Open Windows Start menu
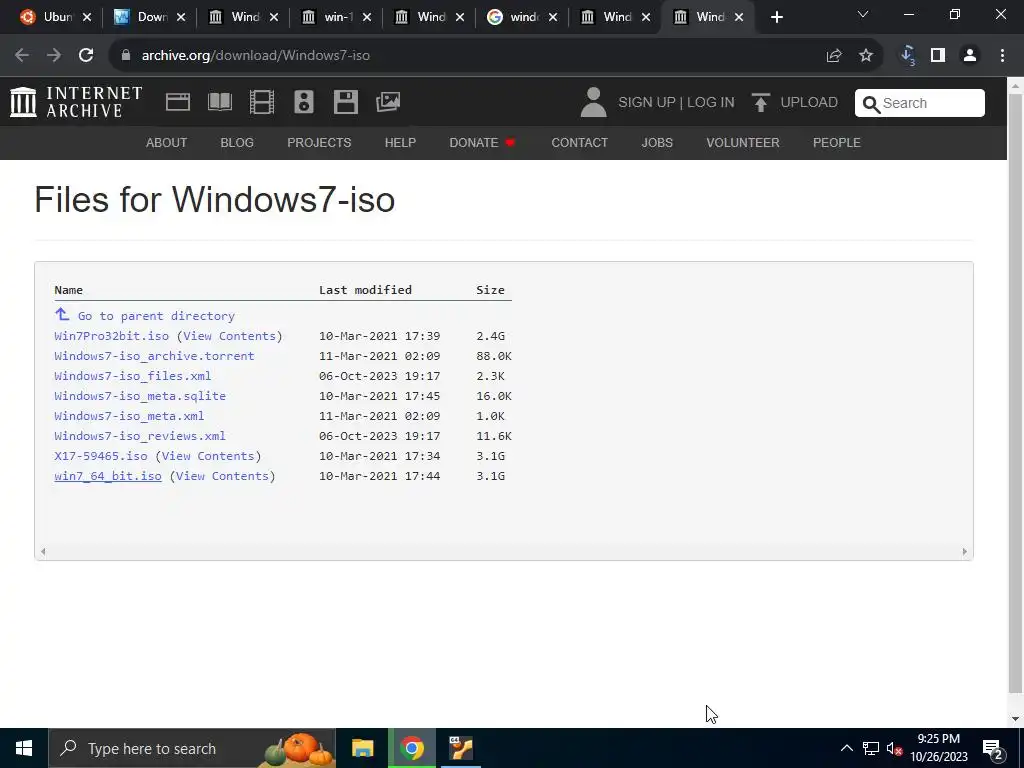Image resolution: width=1024 pixels, height=768 pixels. (24, 748)
